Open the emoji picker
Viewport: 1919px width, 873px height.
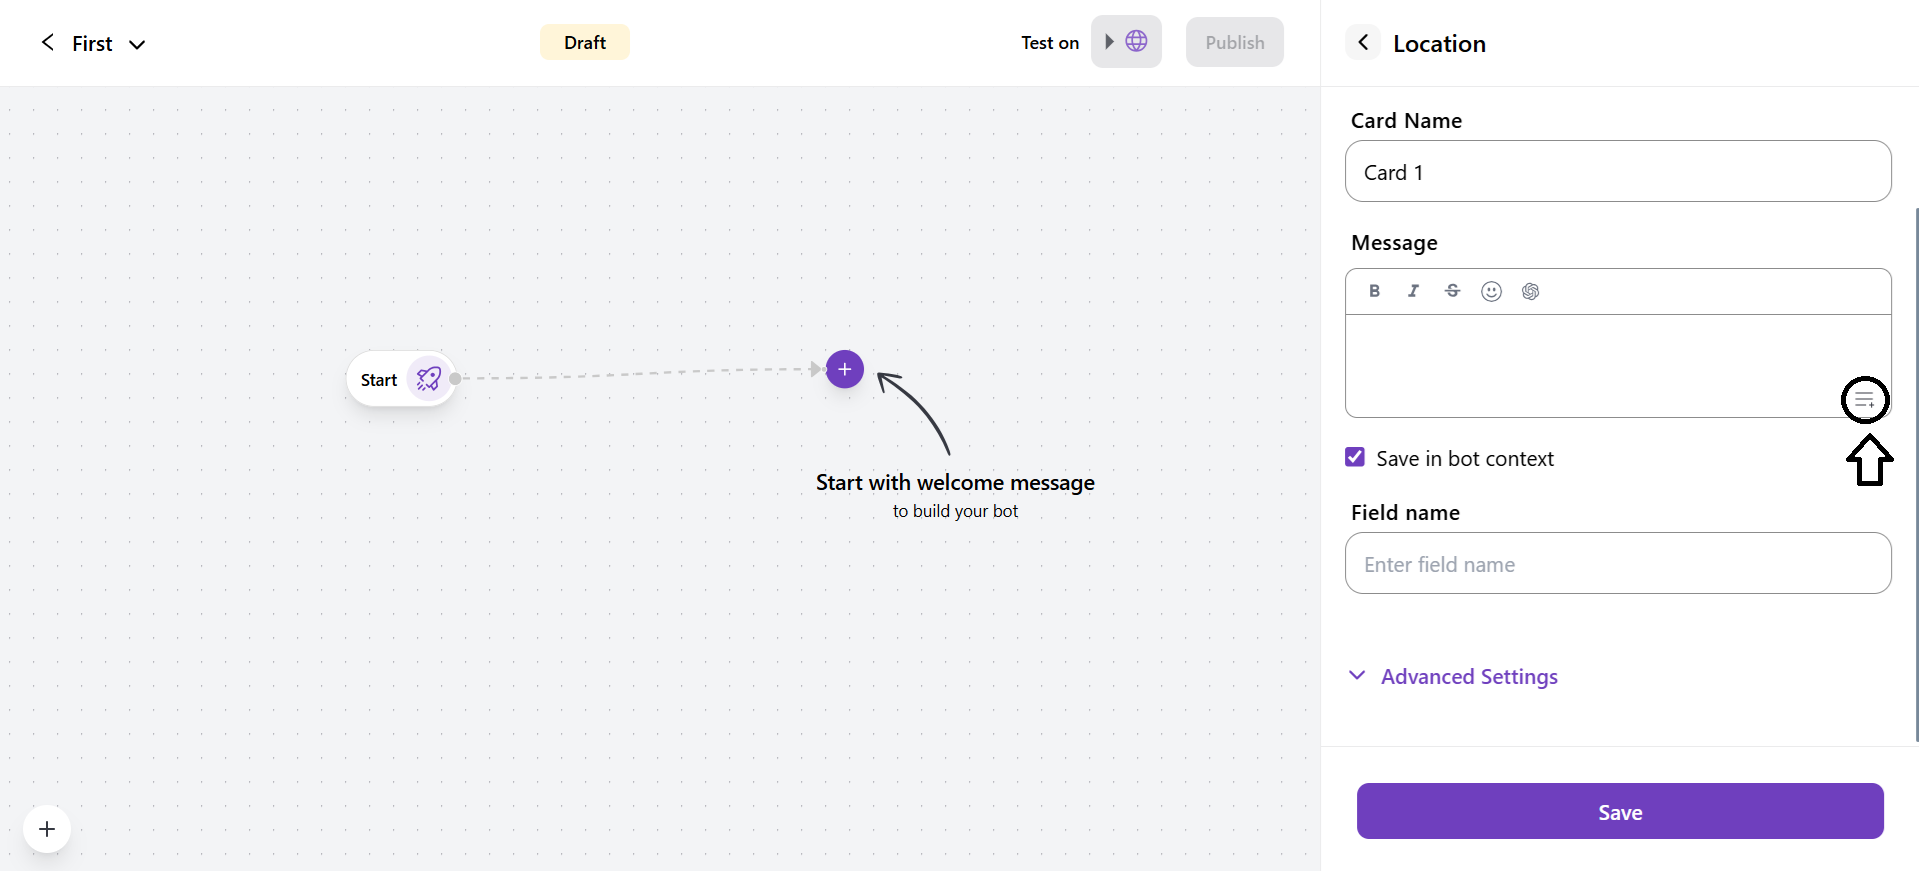coord(1491,291)
